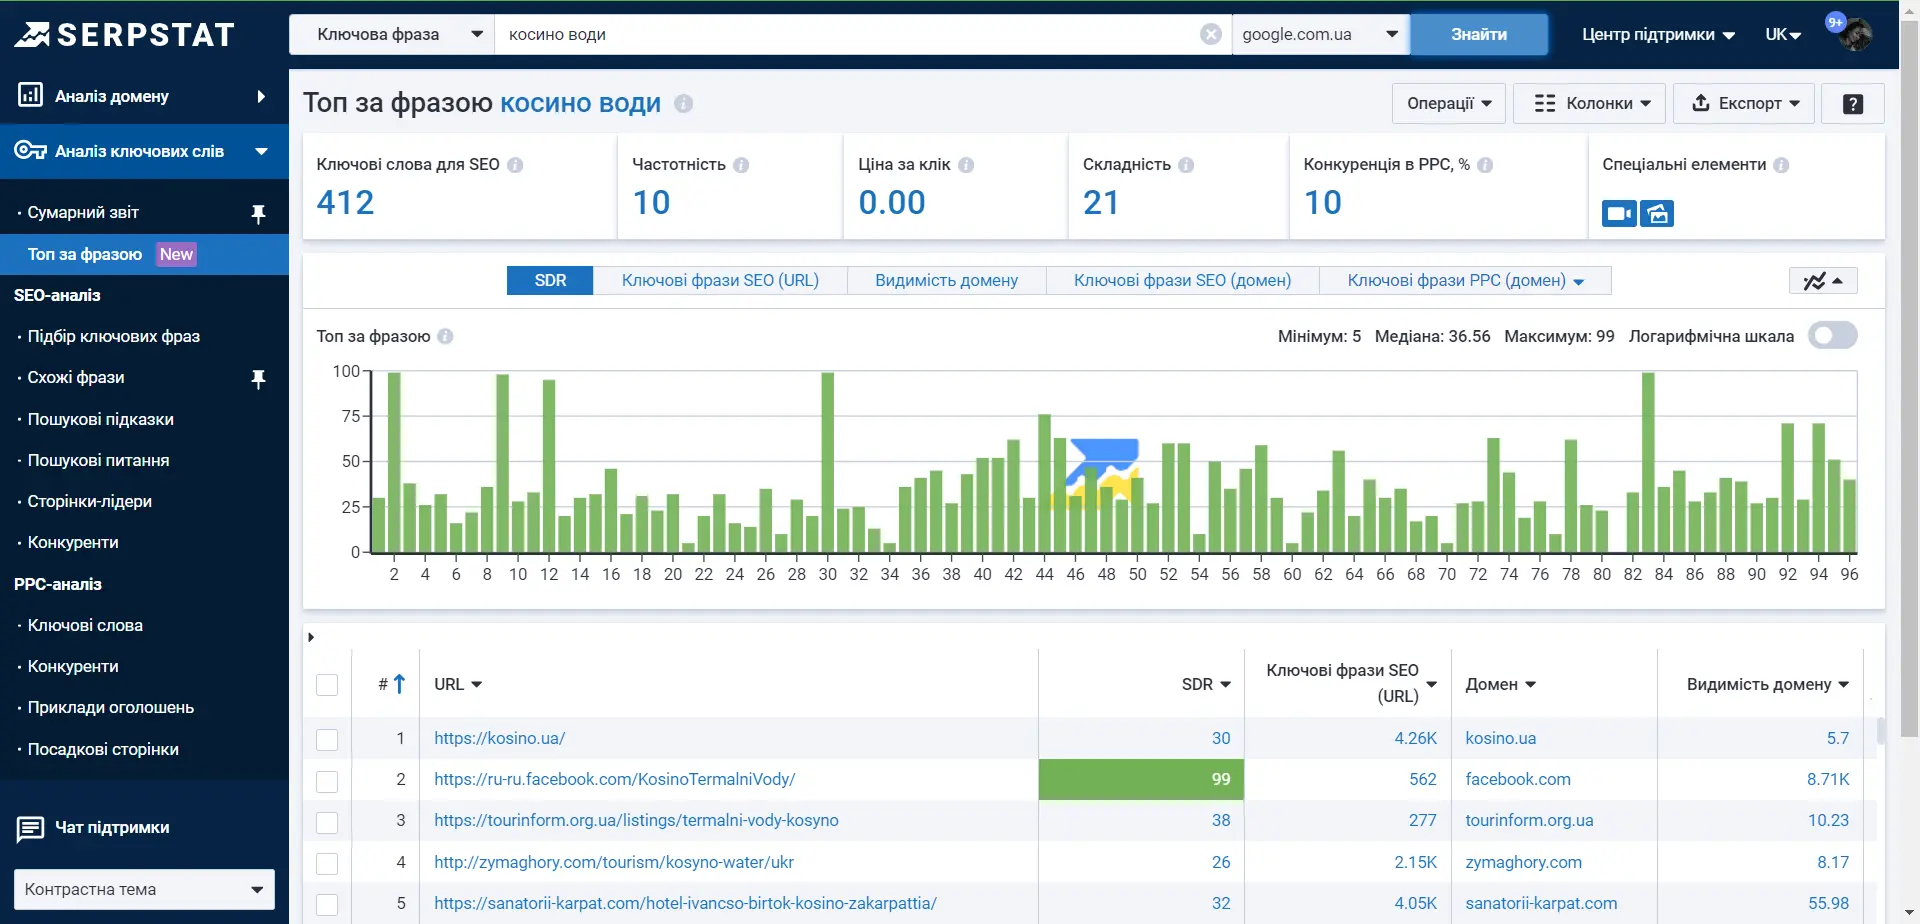Sort table by rank number arrow
1920x924 pixels.
pos(399,684)
